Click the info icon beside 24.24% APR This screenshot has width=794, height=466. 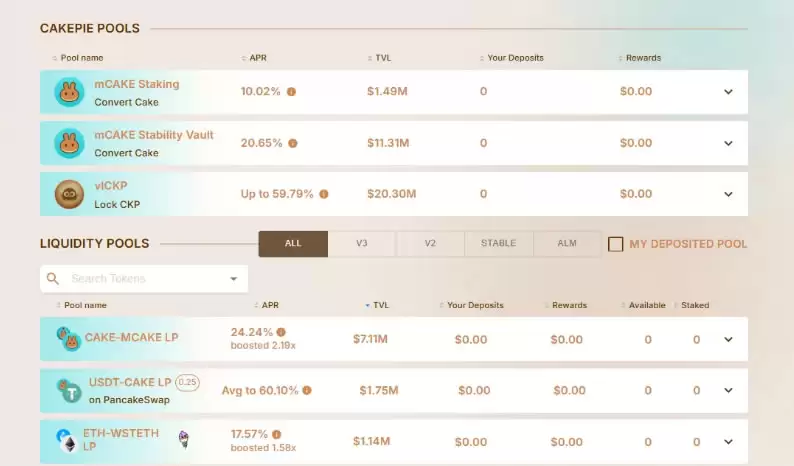tap(281, 332)
